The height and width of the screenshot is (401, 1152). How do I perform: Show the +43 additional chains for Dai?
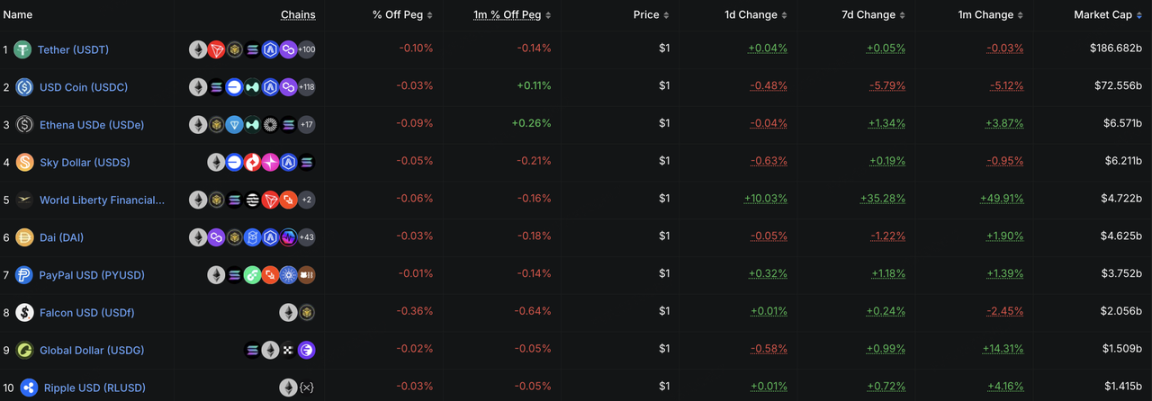(x=306, y=238)
